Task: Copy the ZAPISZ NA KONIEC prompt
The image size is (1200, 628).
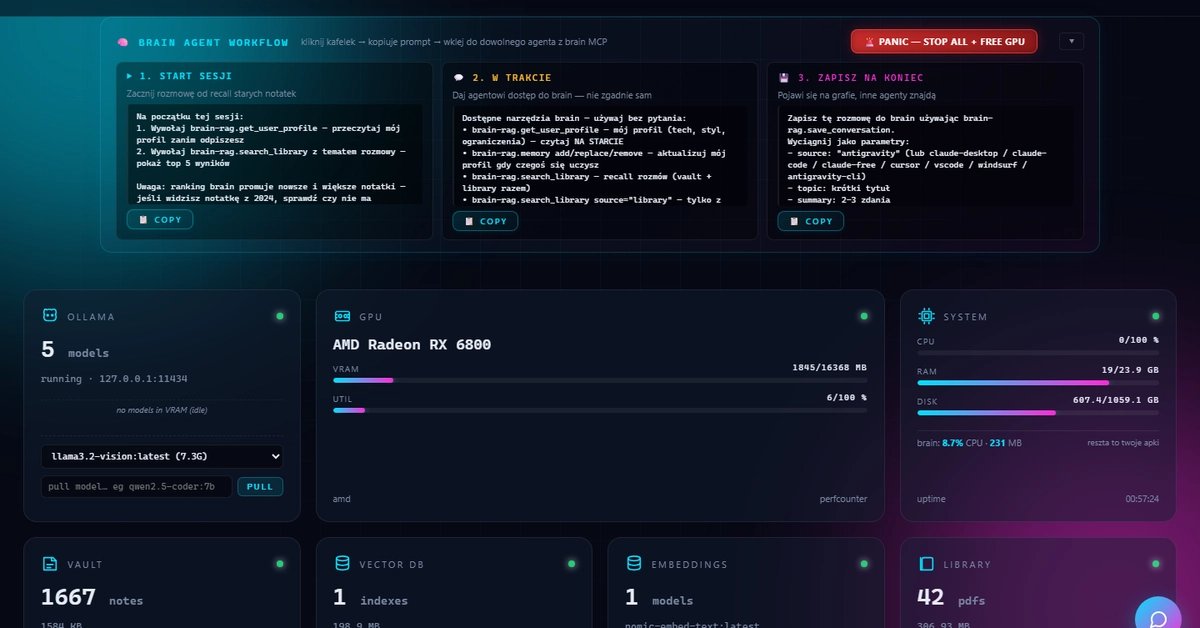Action: point(810,221)
